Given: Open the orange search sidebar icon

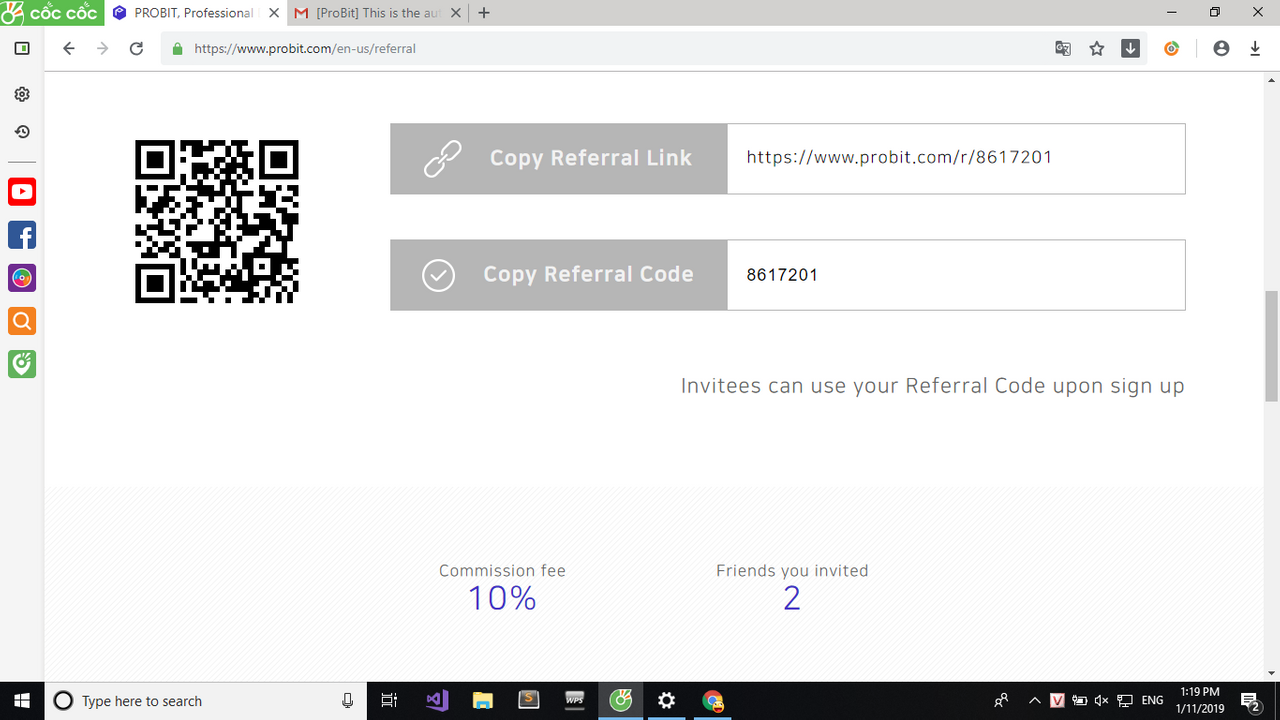Looking at the screenshot, I should 22,321.
